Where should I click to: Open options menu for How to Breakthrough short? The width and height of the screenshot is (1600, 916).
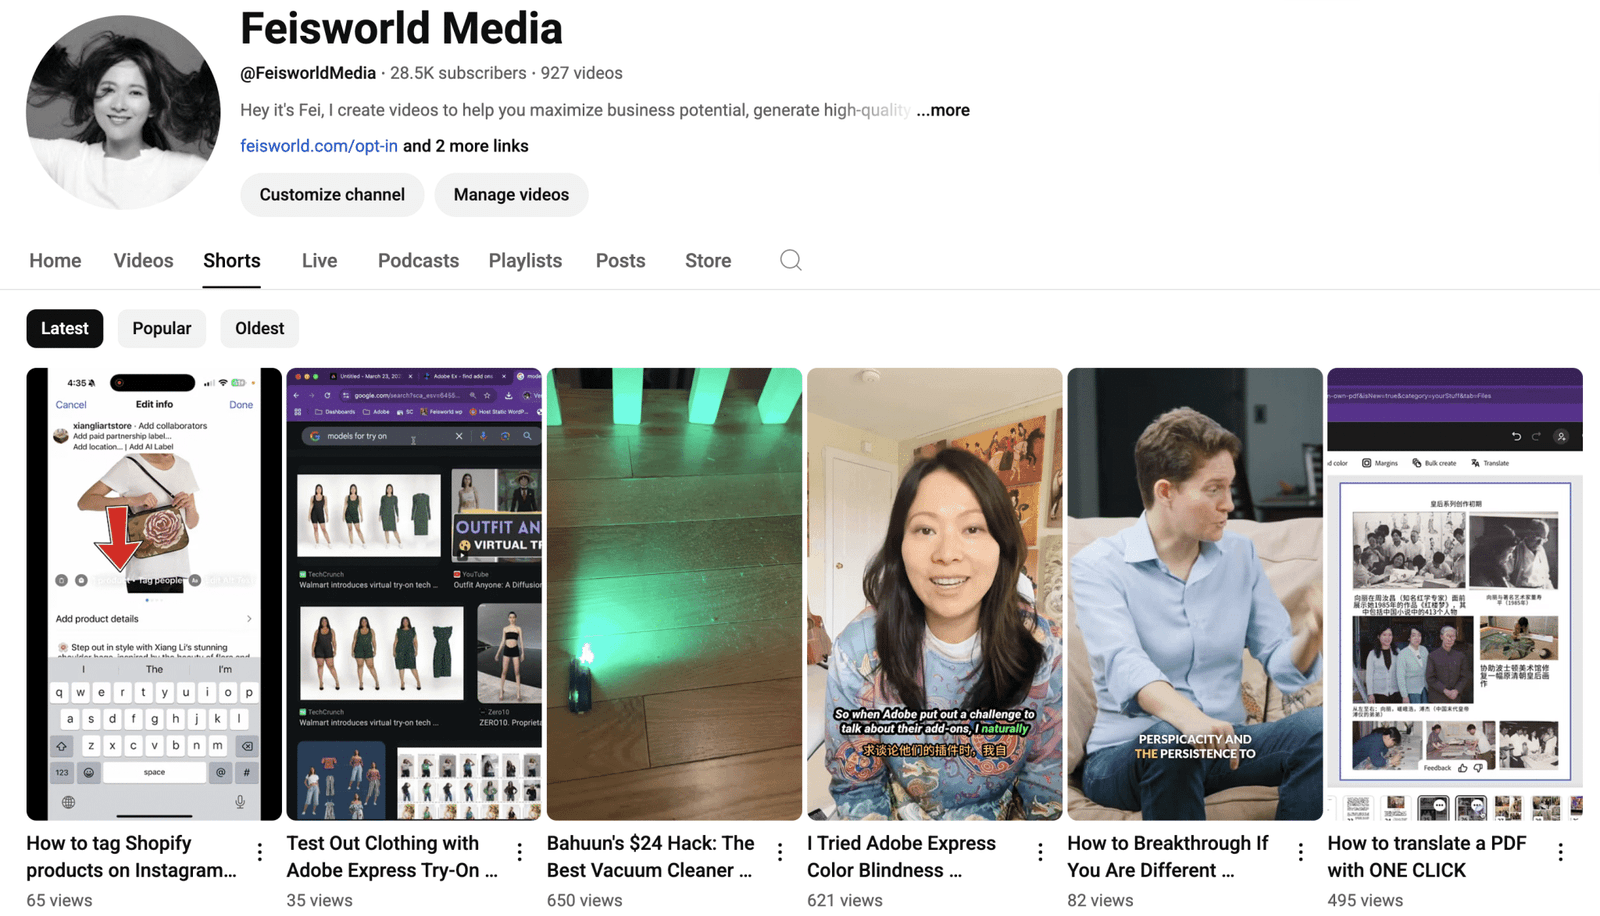[1300, 852]
